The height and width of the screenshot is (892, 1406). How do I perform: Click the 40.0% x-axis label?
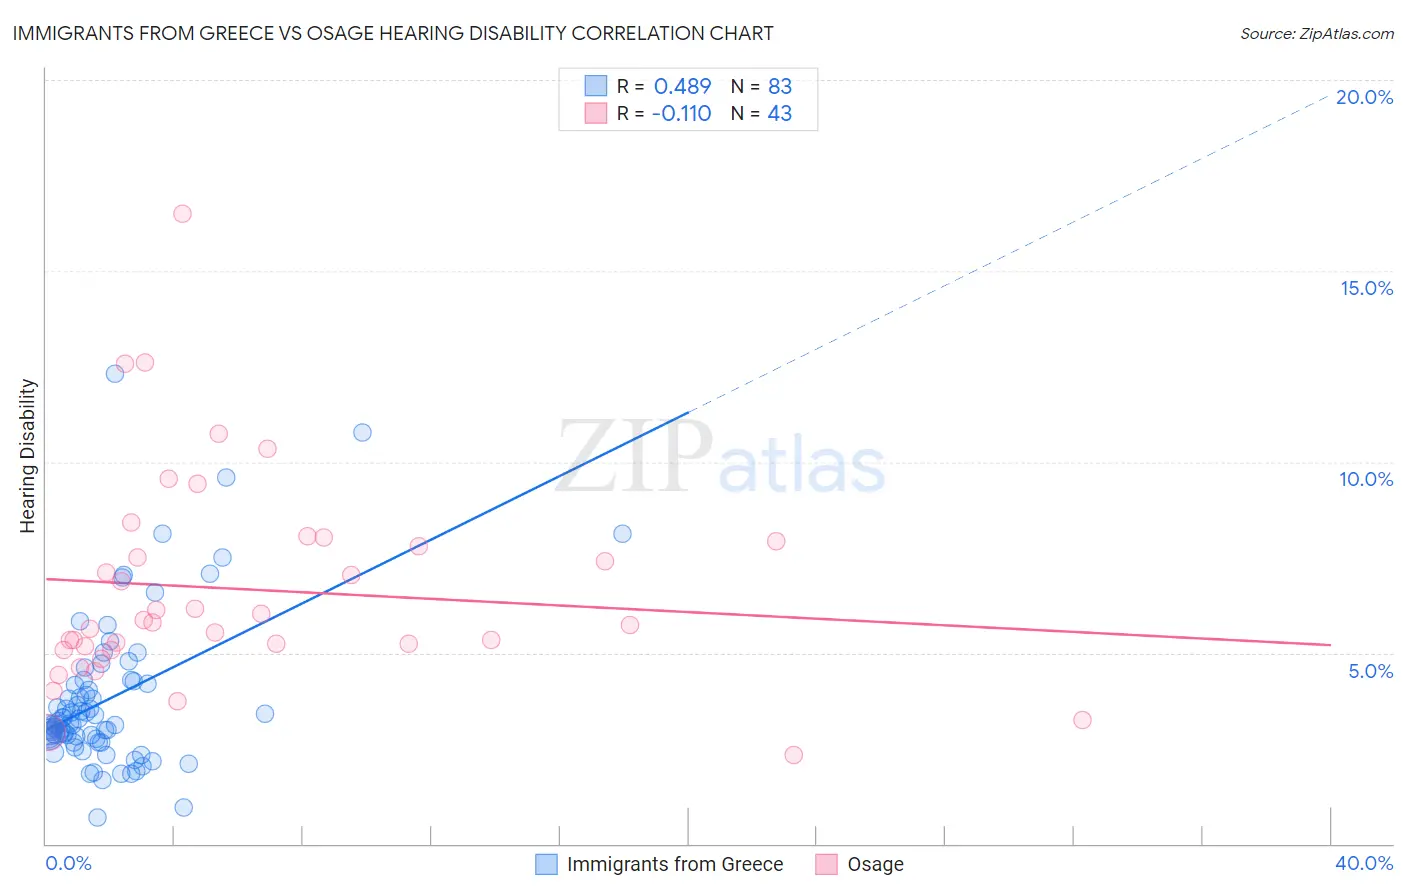coord(1364,863)
